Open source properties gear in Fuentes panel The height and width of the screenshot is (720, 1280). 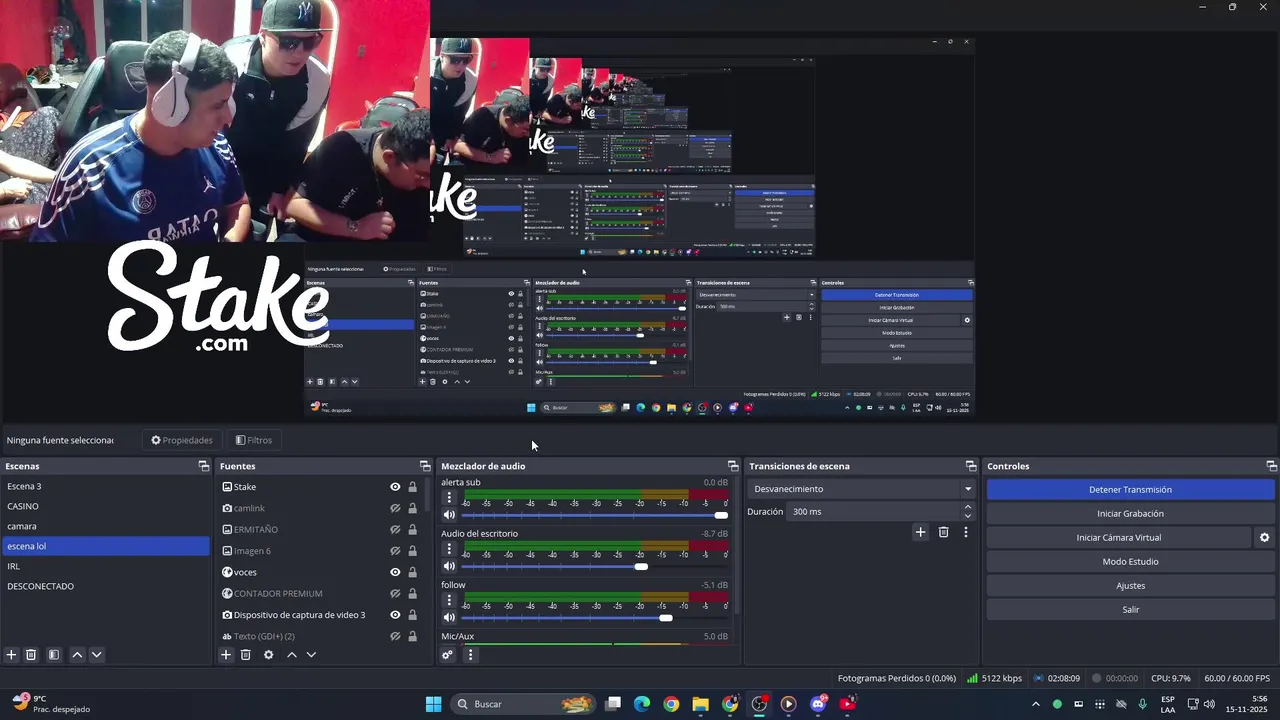point(268,655)
